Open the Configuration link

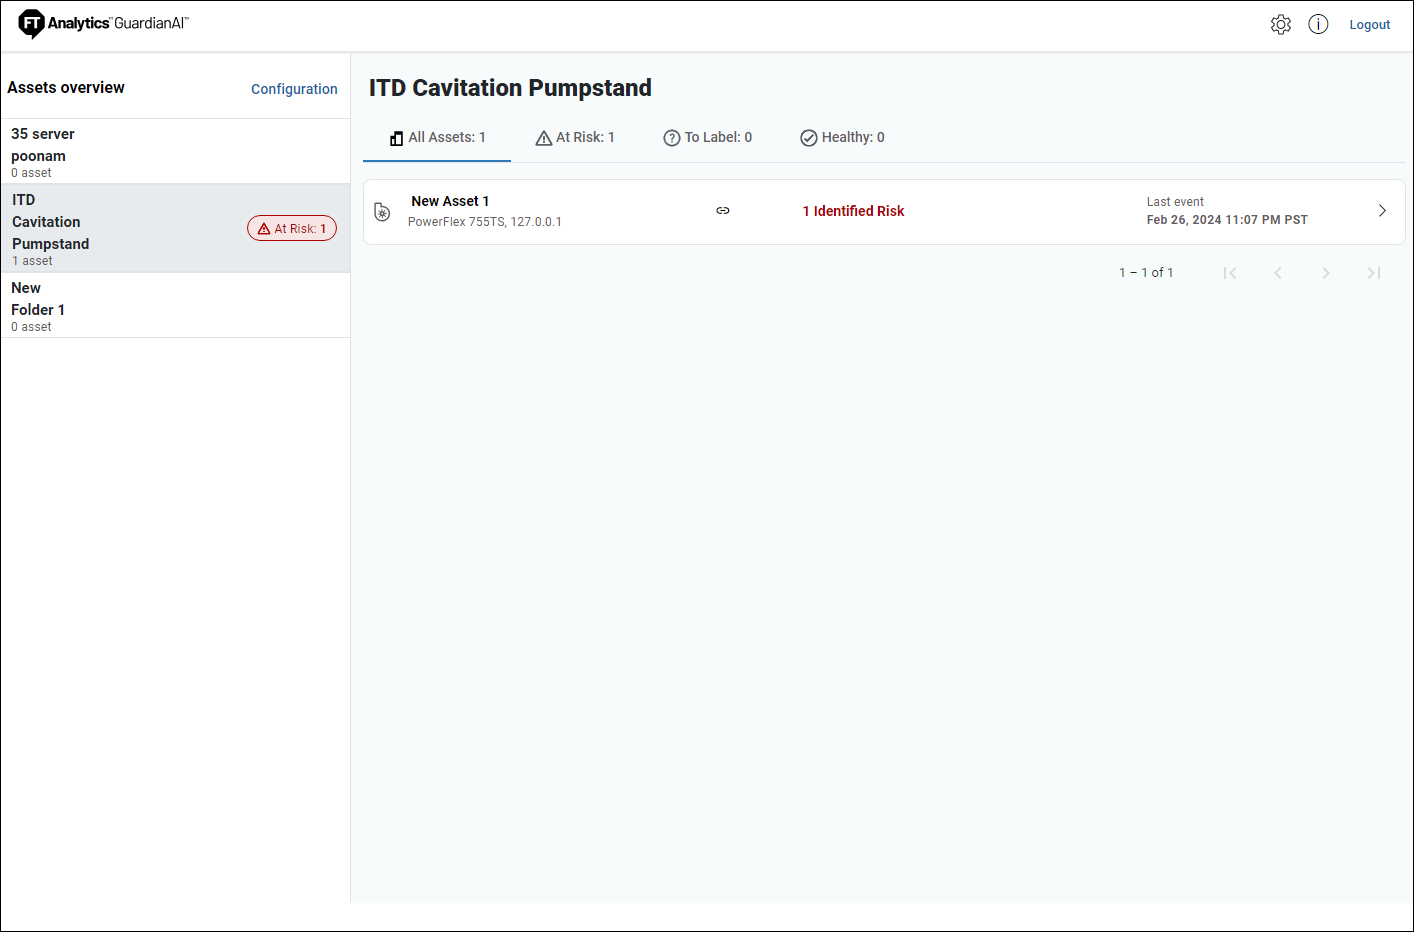(294, 89)
